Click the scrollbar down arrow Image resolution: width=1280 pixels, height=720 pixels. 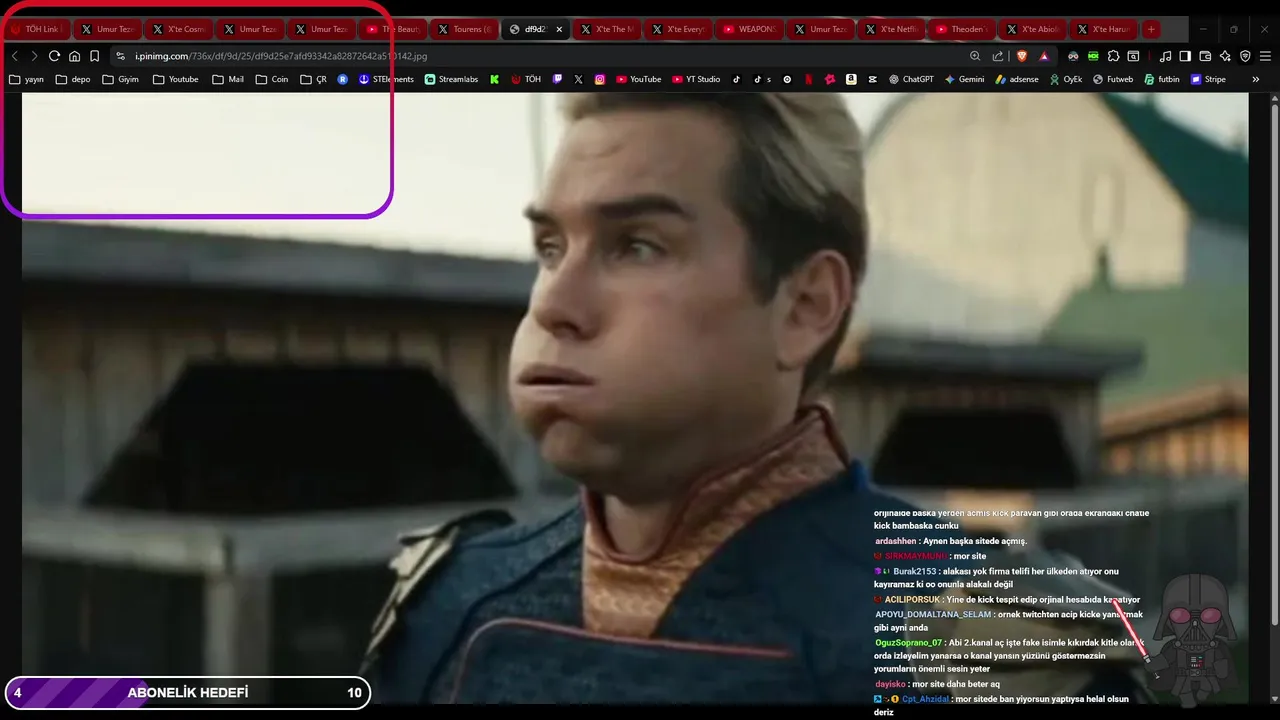(x=1273, y=698)
